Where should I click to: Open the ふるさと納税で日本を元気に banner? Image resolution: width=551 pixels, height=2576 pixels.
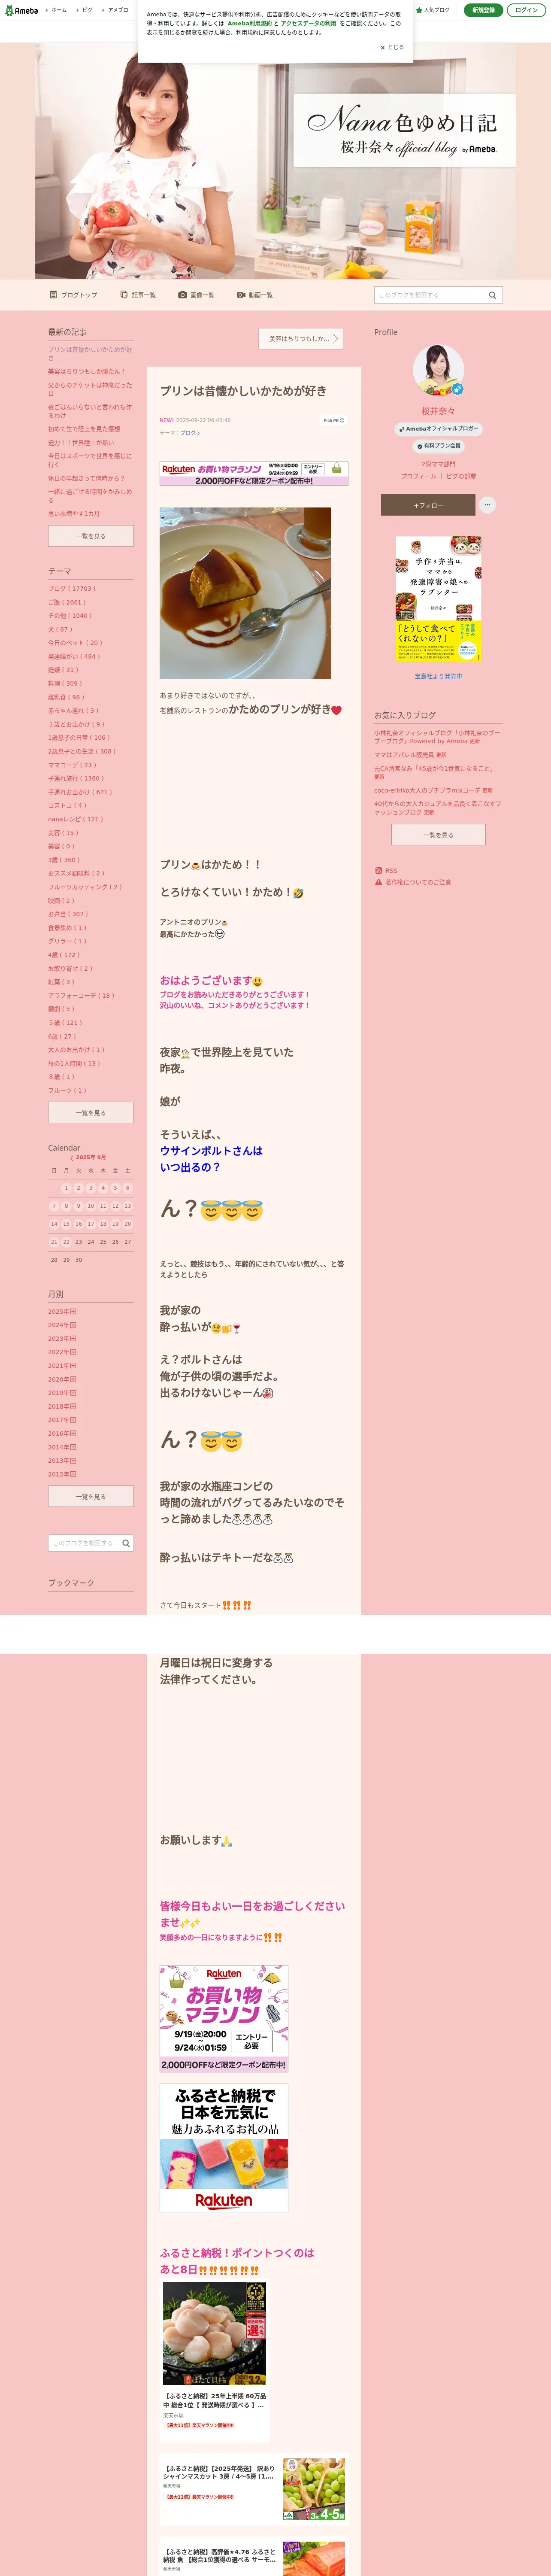coord(224,2147)
